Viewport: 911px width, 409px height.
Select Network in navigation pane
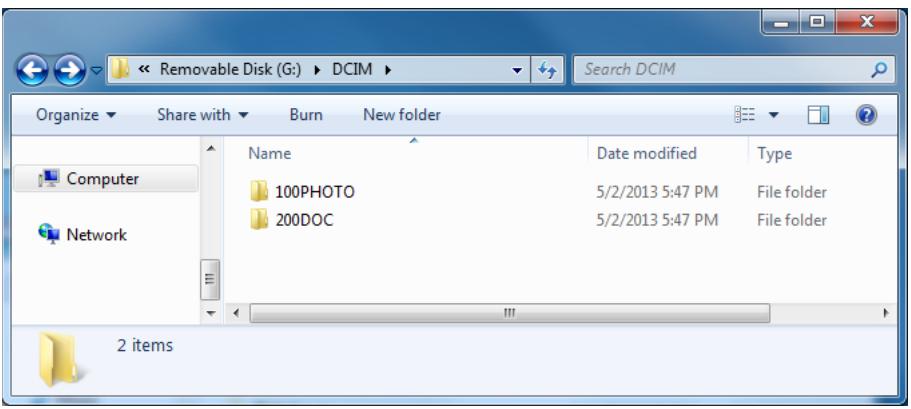point(83,234)
